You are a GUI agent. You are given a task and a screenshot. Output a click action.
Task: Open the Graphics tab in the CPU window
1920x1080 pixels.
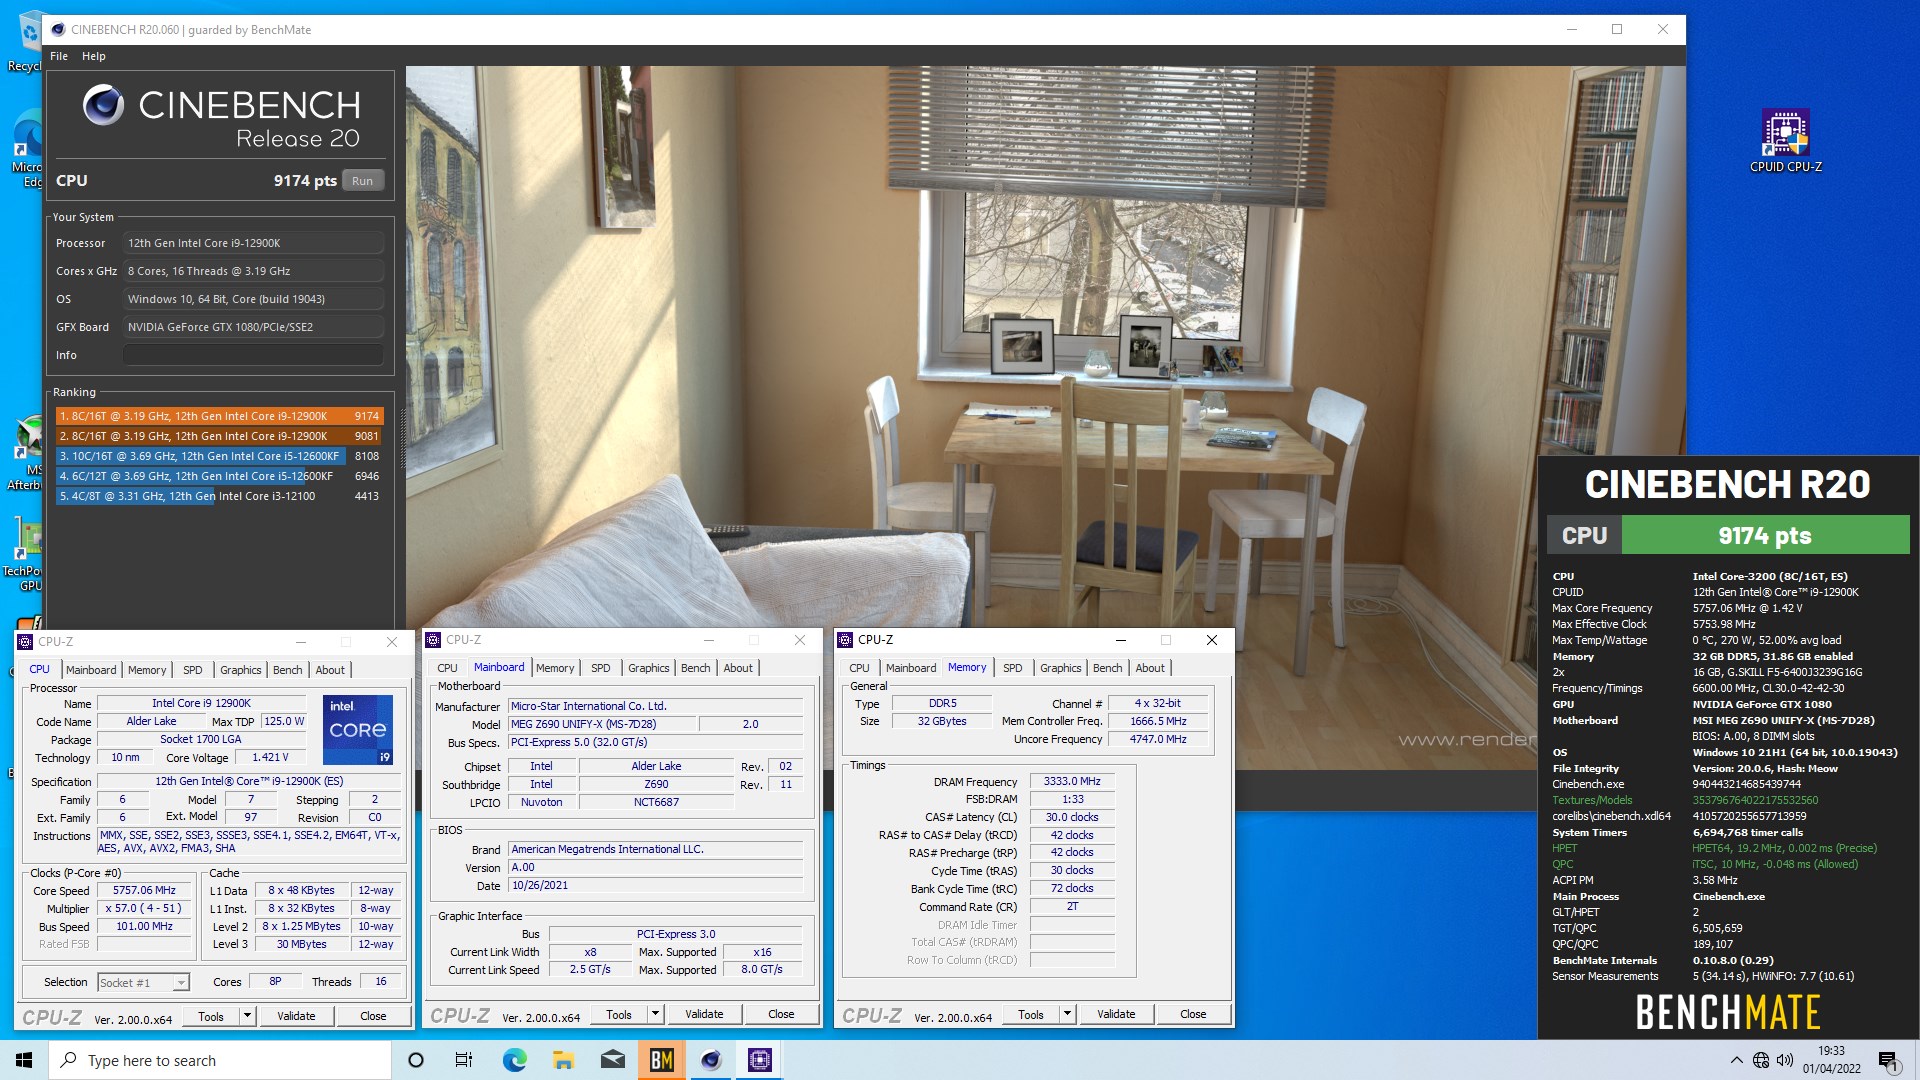click(241, 670)
